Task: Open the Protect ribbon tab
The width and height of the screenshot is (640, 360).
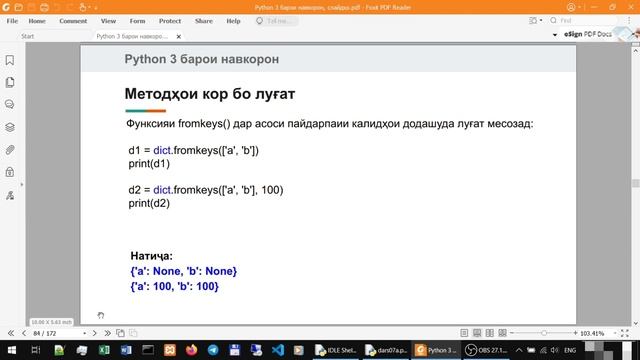Action: tap(170, 21)
